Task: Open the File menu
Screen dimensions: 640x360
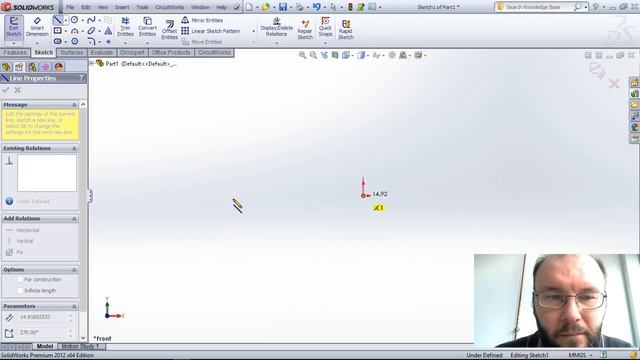Action: coord(70,7)
